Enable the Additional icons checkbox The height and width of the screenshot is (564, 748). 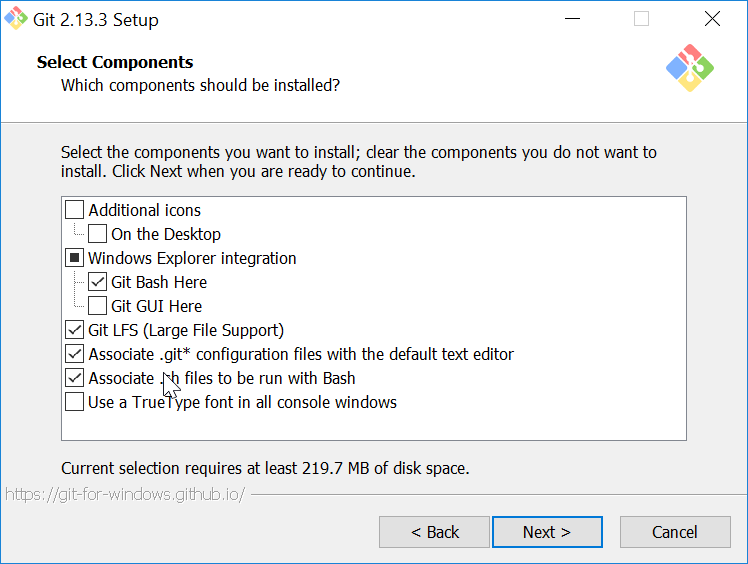coord(74,209)
